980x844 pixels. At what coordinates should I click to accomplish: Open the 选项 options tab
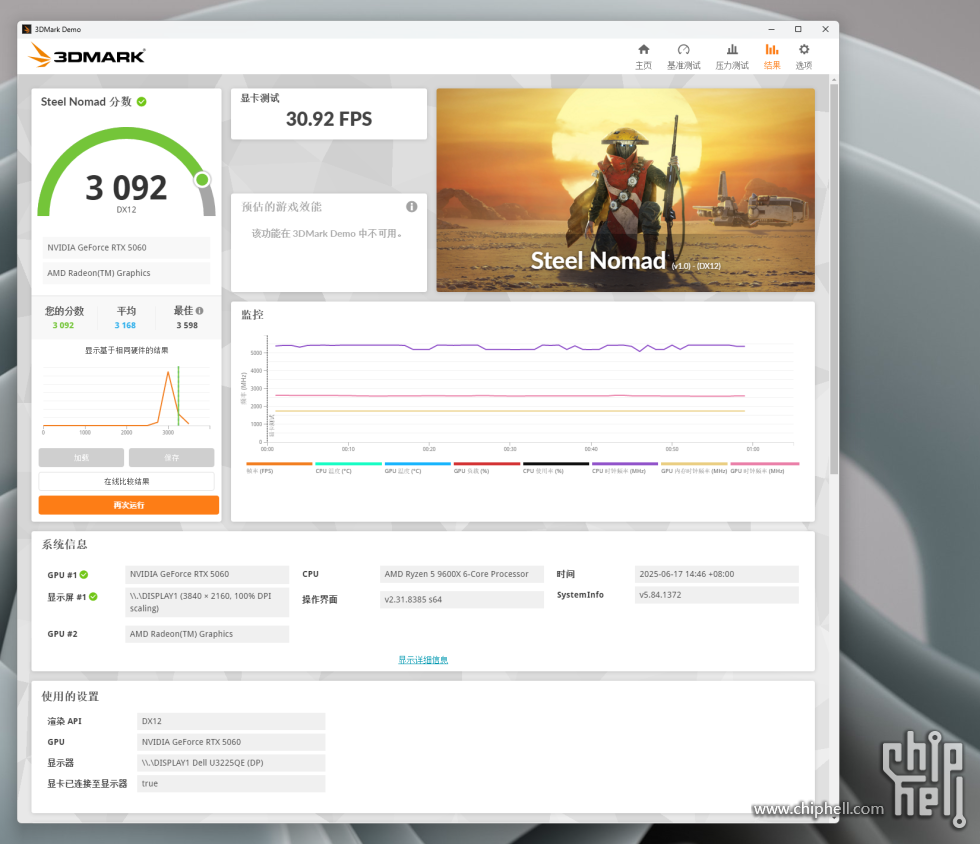pyautogui.click(x=804, y=56)
